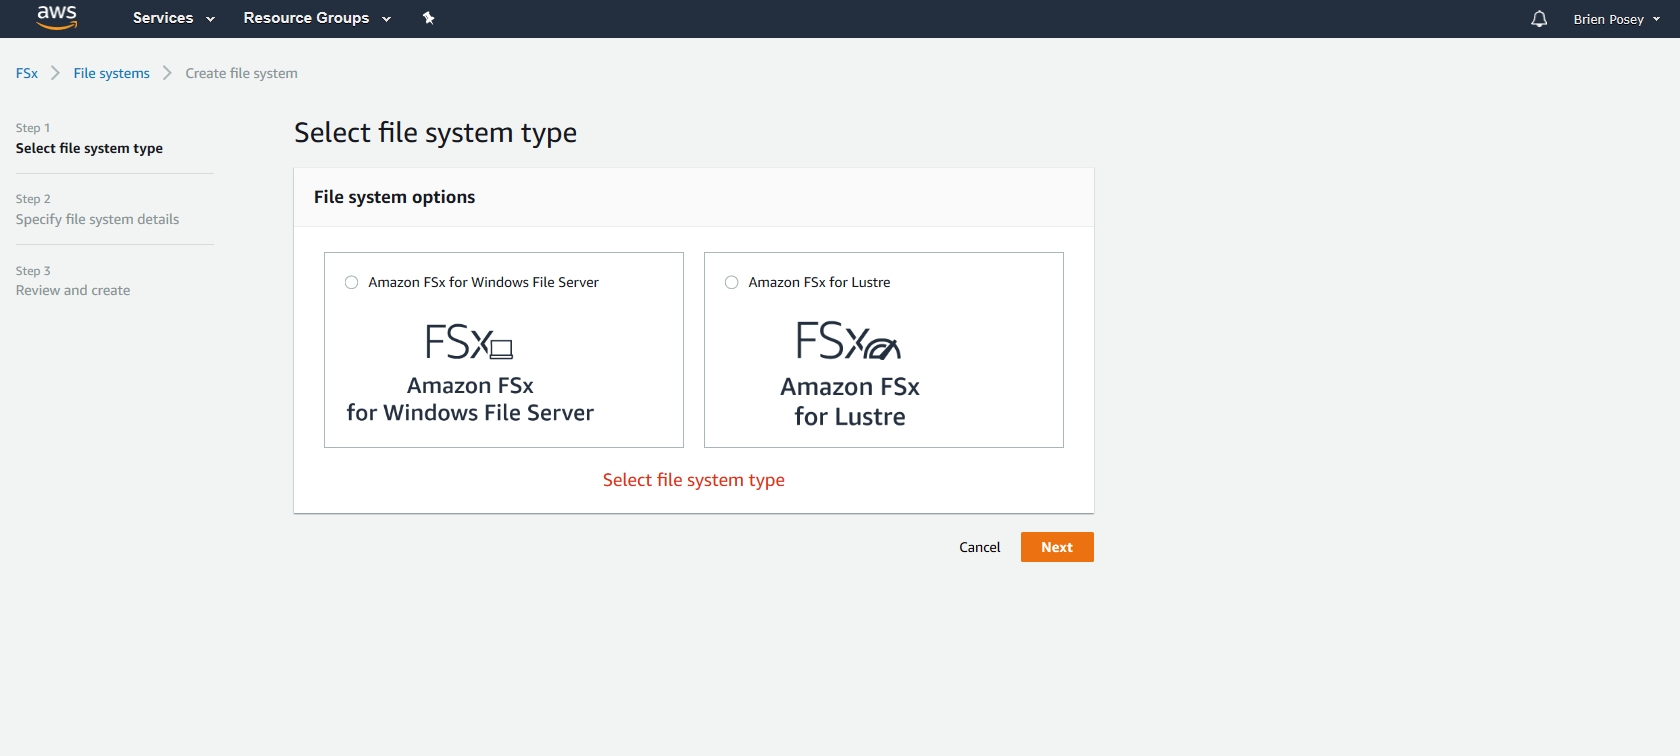This screenshot has height=756, width=1680.
Task: Click the orange Next button
Action: 1057,547
